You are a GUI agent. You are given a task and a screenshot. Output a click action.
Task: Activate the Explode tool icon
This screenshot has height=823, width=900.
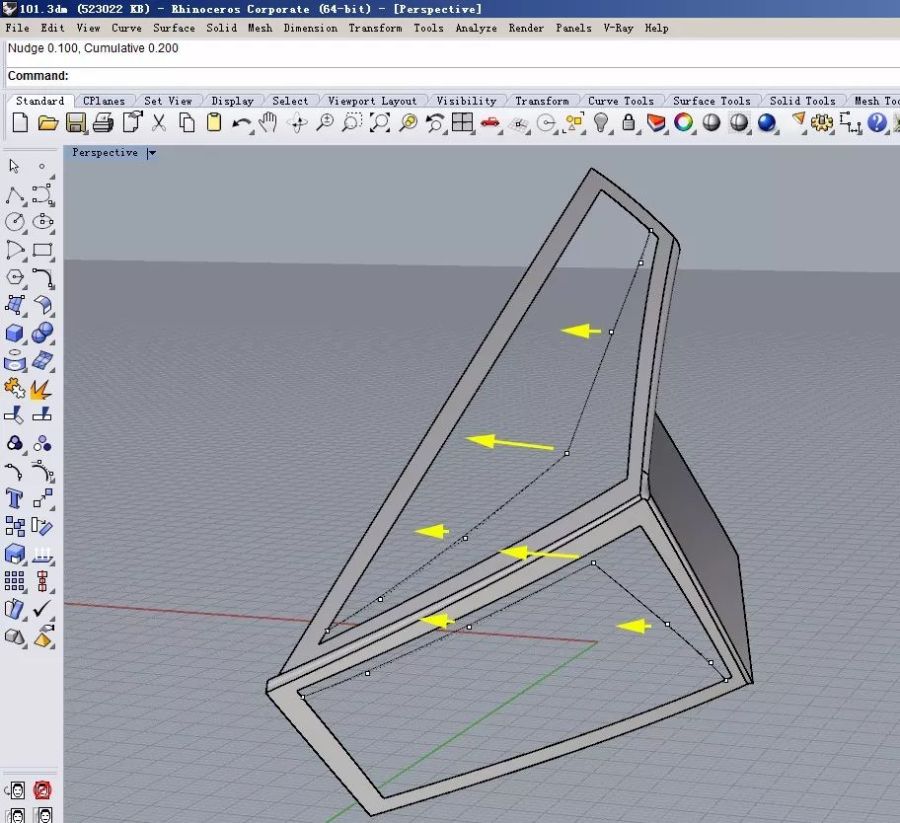(x=42, y=388)
